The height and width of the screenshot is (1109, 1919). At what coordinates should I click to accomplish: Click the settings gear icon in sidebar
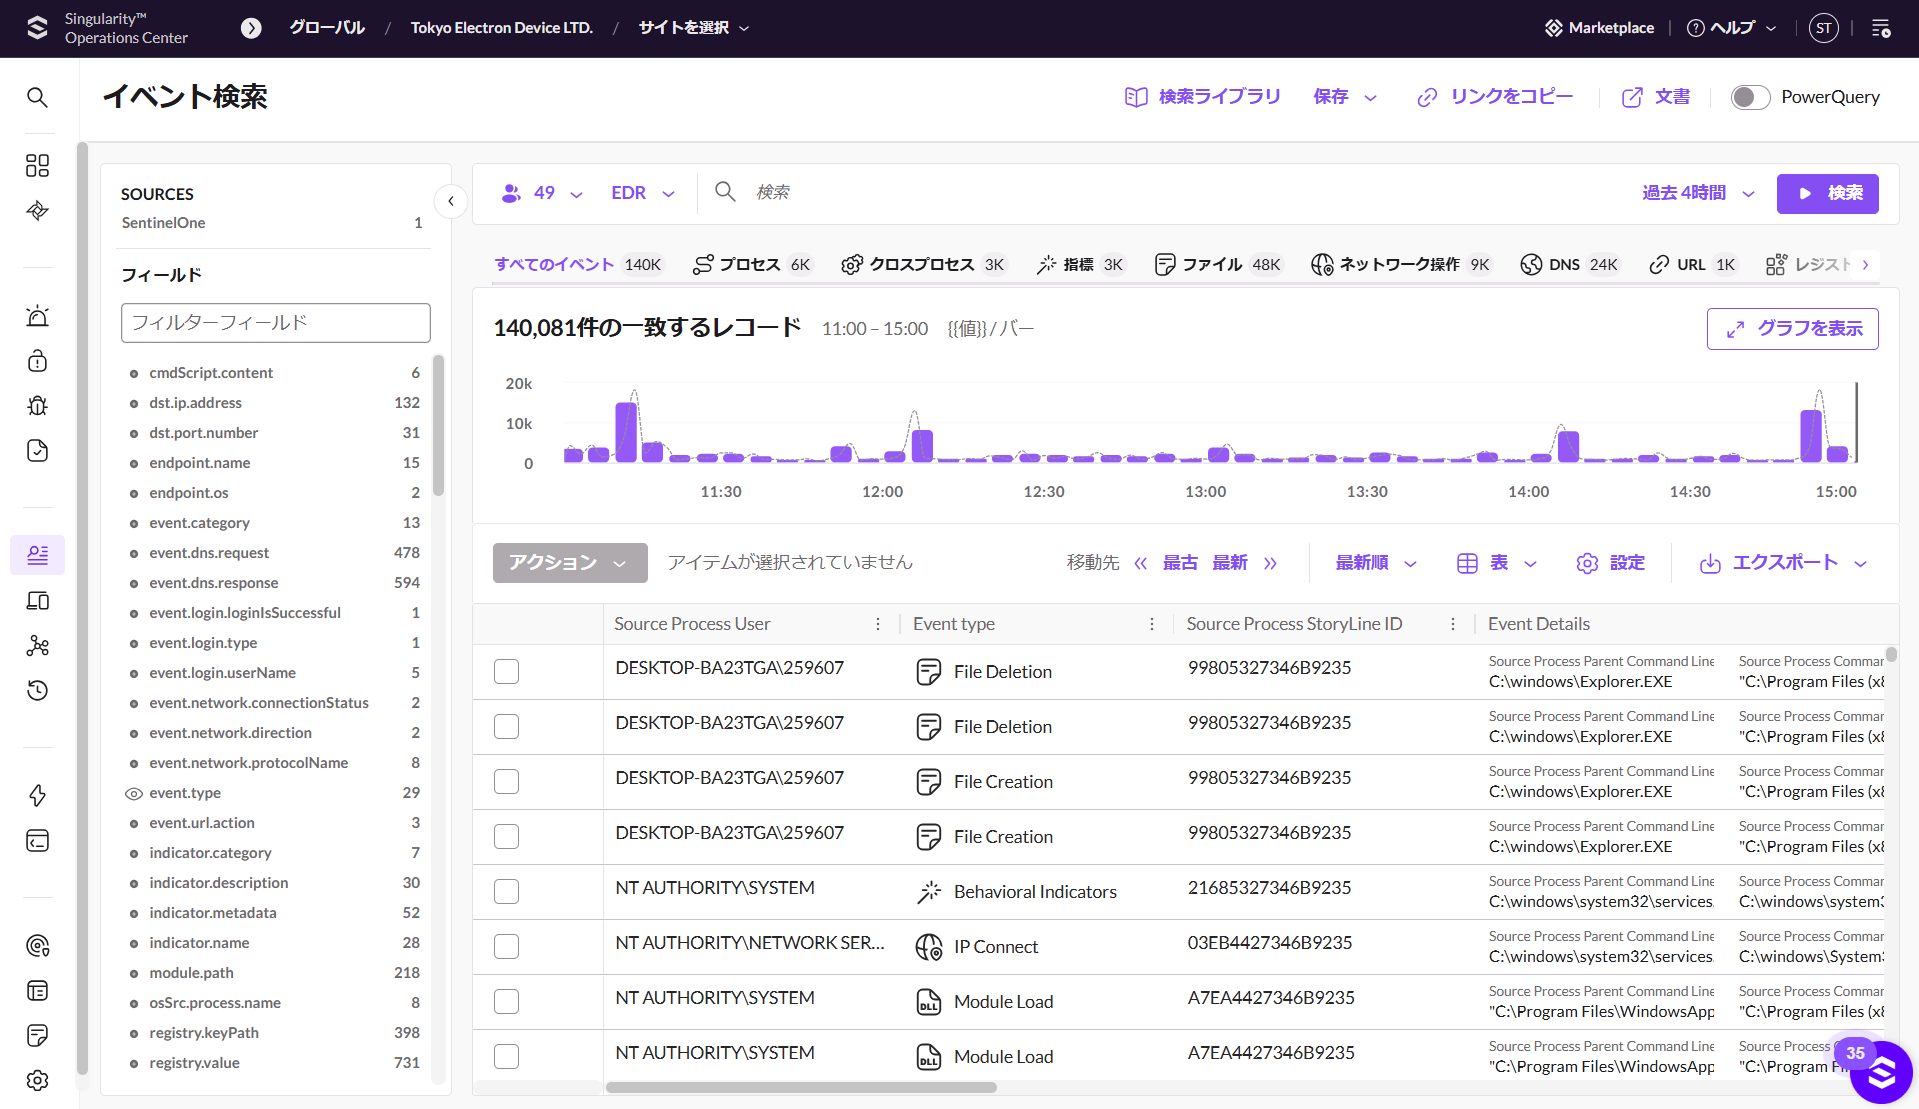point(37,1080)
